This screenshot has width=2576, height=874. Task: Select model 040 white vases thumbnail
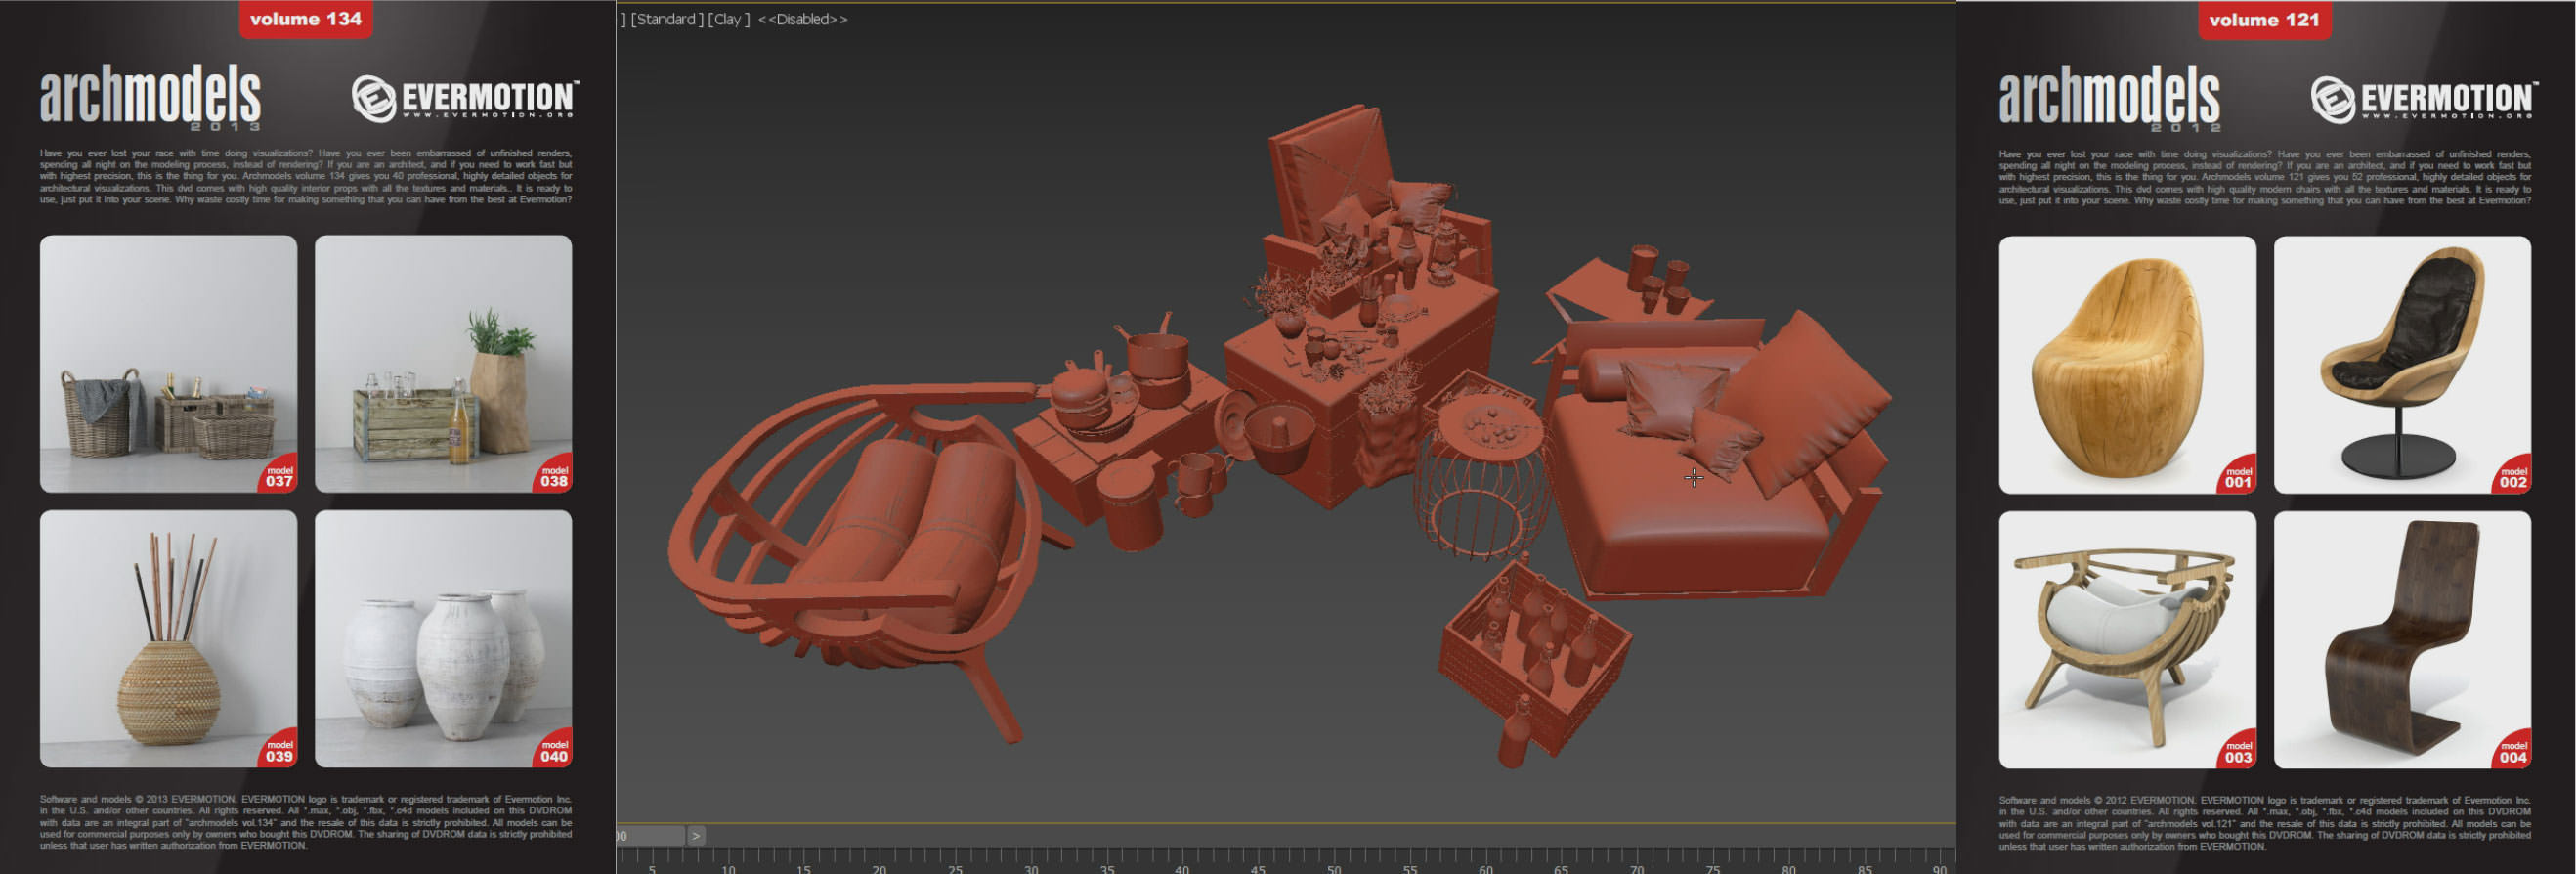click(x=443, y=639)
